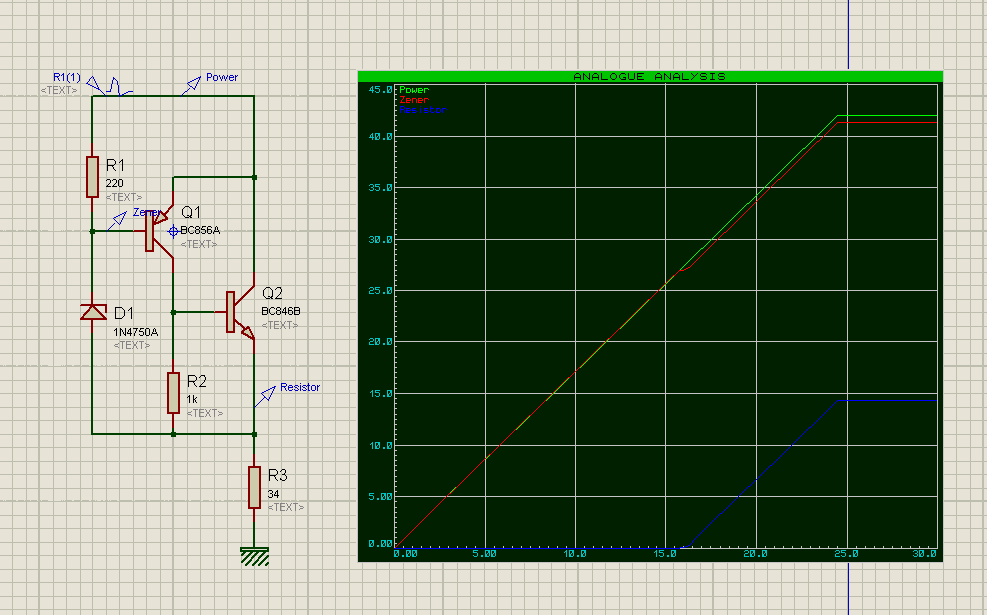Select the D1 1N4750A zener diode
The width and height of the screenshot is (987, 615).
(93, 312)
